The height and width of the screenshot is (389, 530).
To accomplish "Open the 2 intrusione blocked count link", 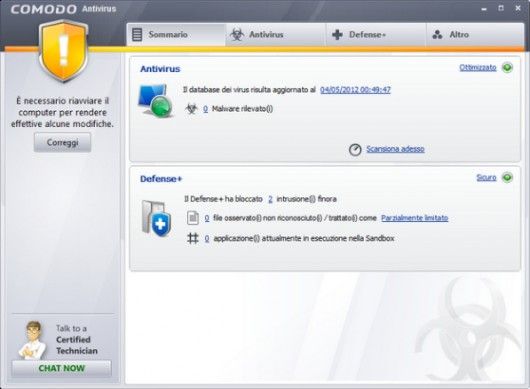I will pyautogui.click(x=270, y=199).
